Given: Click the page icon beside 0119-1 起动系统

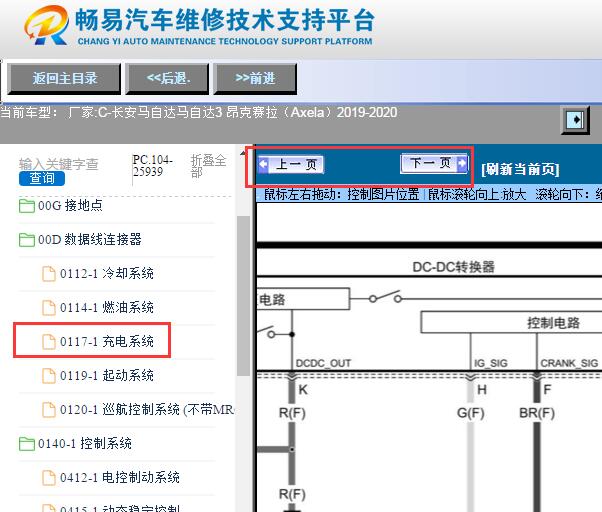Looking at the screenshot, I should point(49,375).
